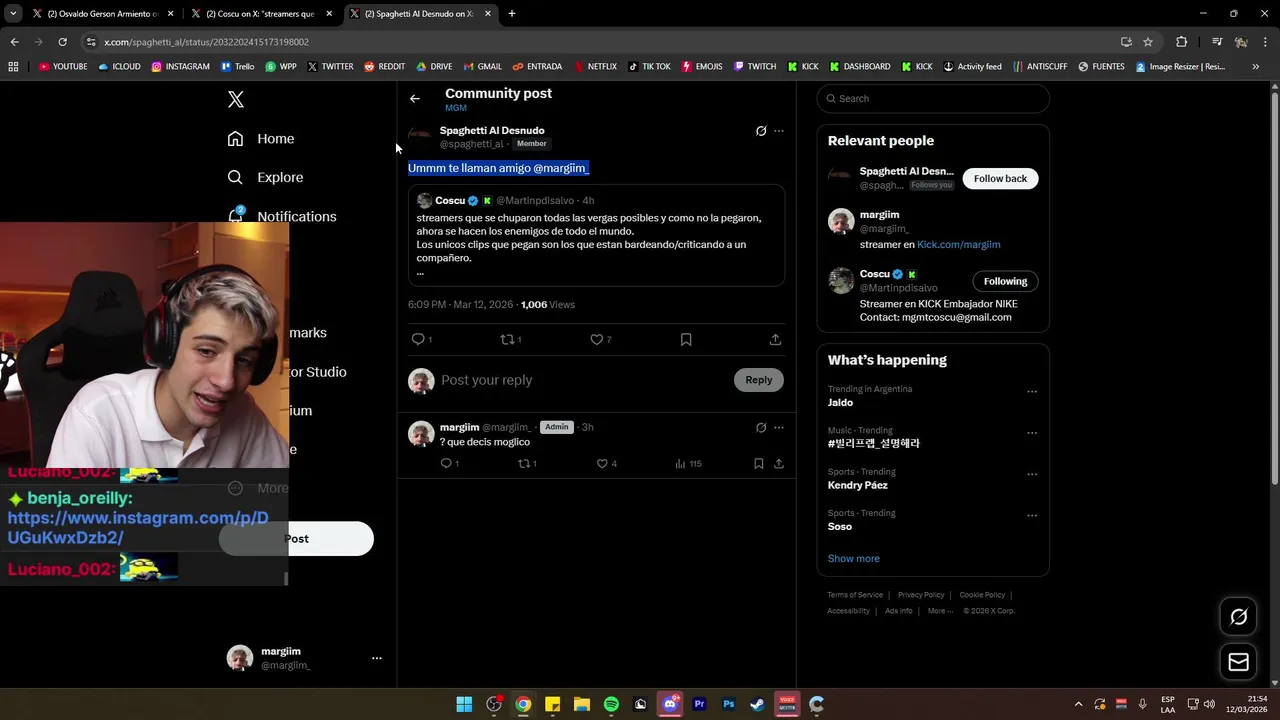Open YOUTUBE bookmark
The width and height of the screenshot is (1280, 720).
[62, 67]
